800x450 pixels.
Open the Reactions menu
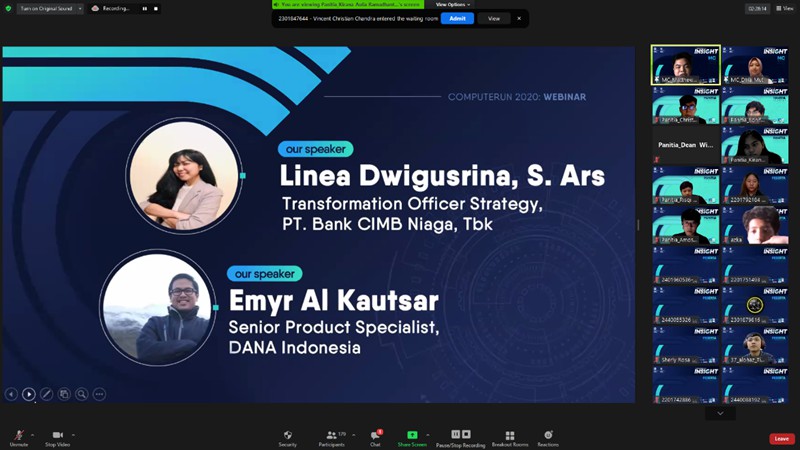pos(548,438)
